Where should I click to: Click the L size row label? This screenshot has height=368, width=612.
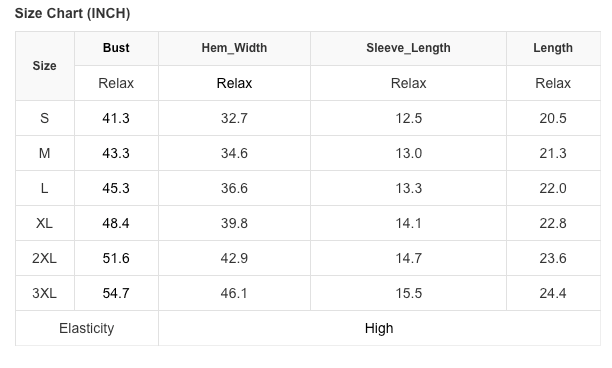pos(44,188)
